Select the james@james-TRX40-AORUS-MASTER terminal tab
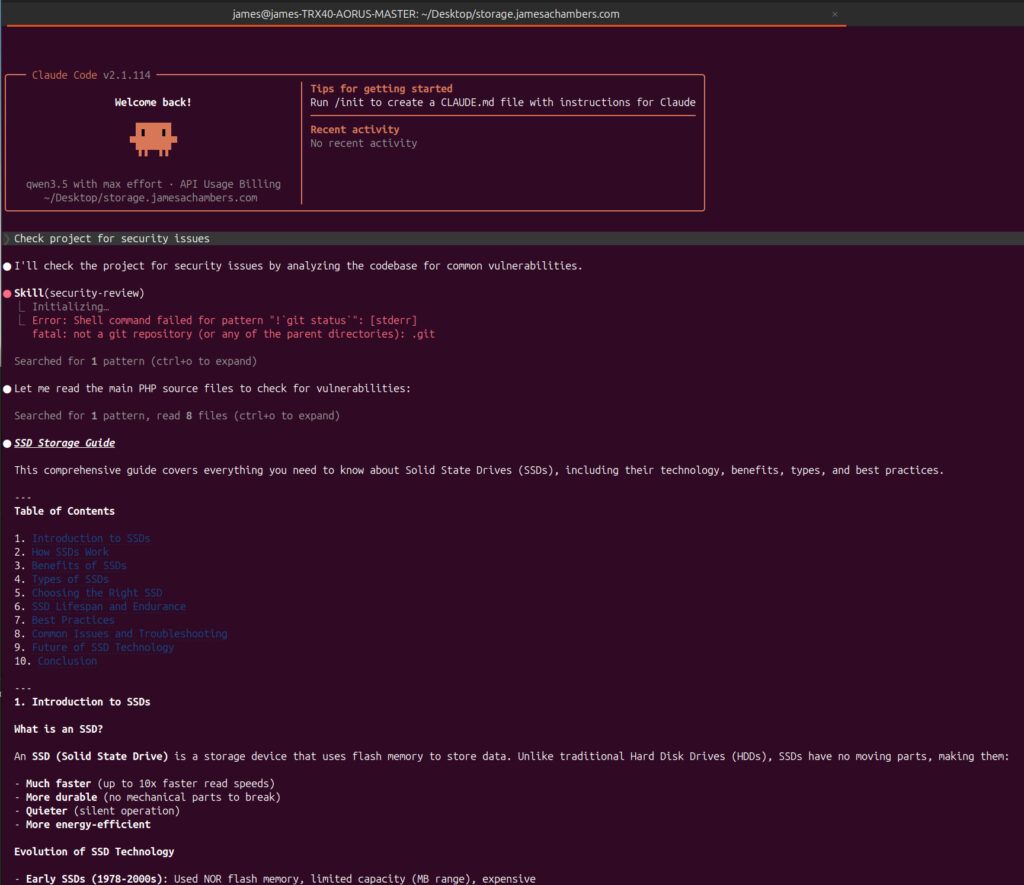 click(425, 14)
